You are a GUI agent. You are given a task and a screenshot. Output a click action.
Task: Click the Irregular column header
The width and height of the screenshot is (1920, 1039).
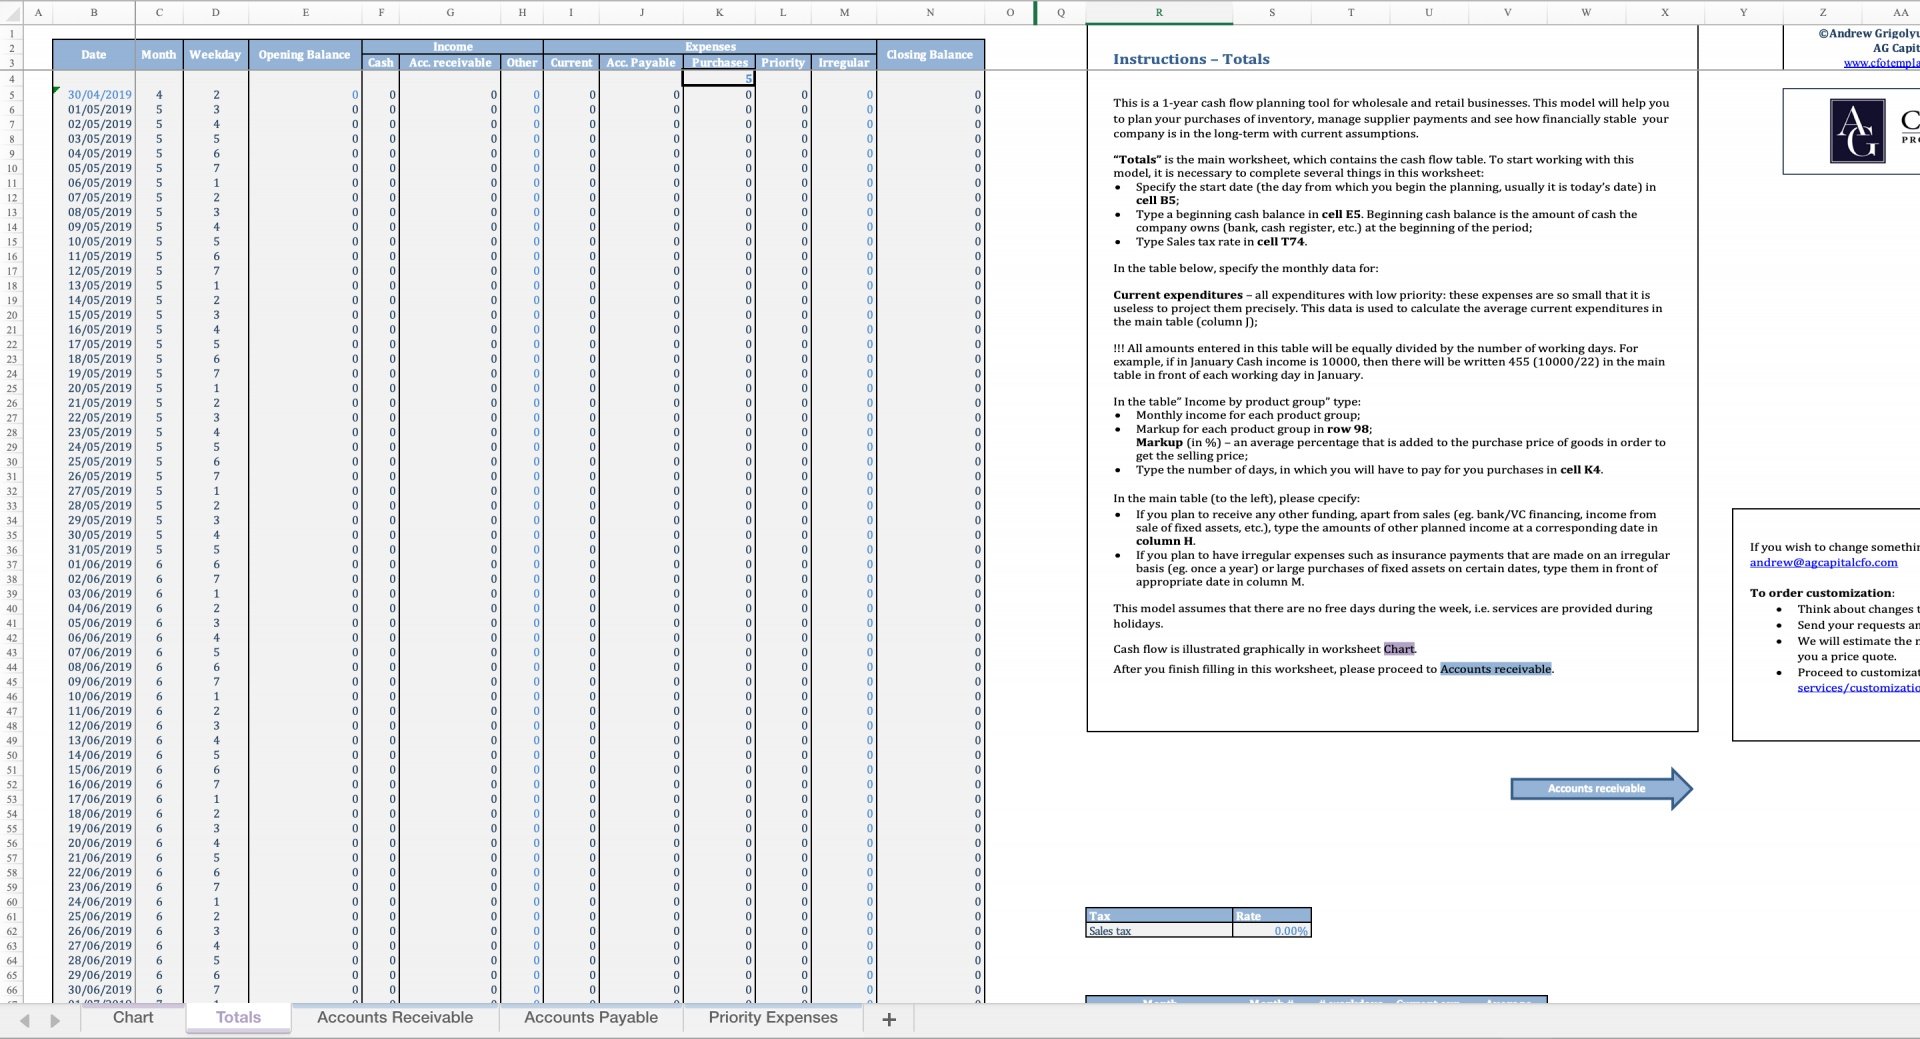(844, 62)
